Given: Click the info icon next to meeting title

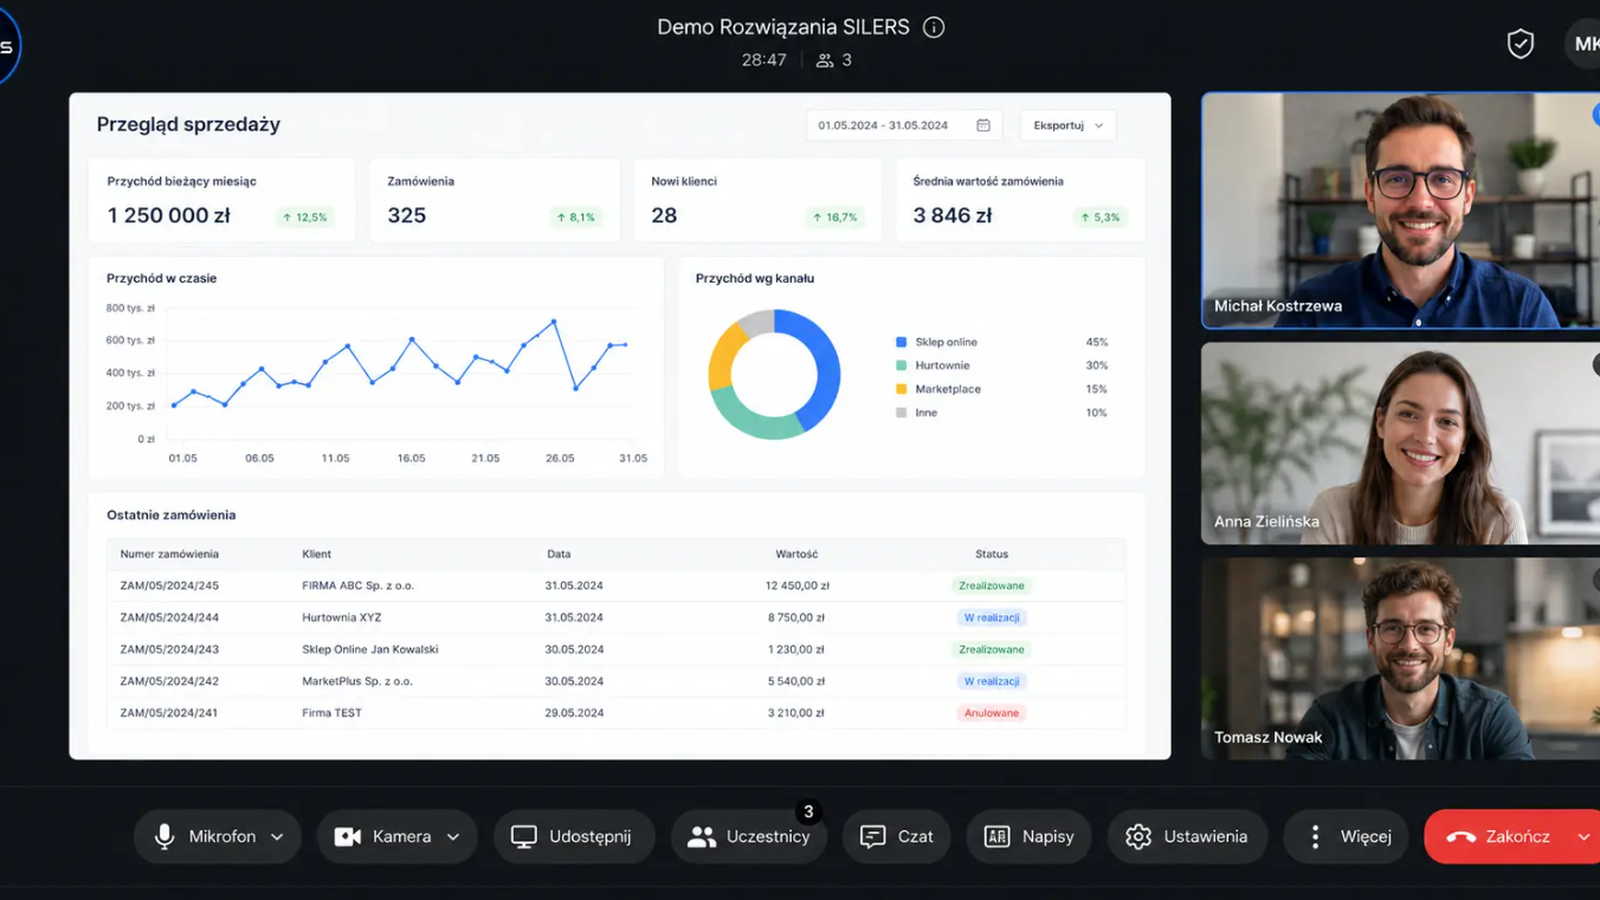Looking at the screenshot, I should [x=933, y=27].
